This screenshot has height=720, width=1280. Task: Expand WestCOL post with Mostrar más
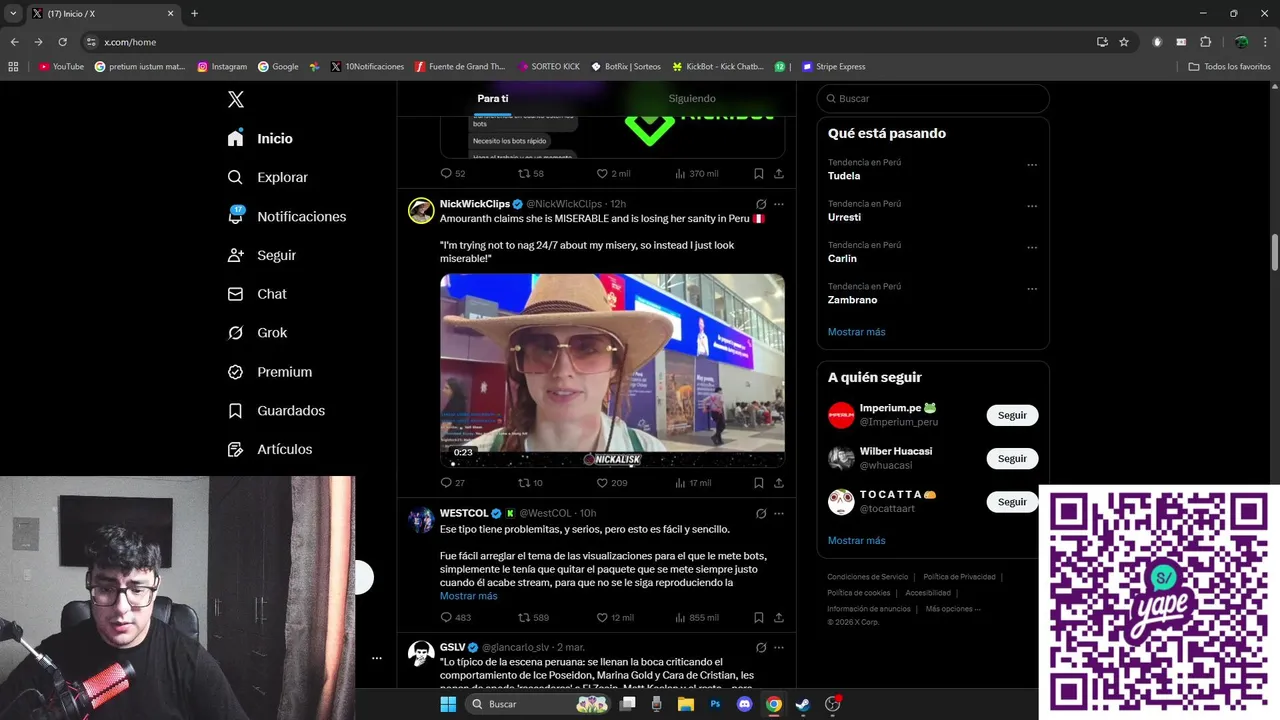pos(468,596)
